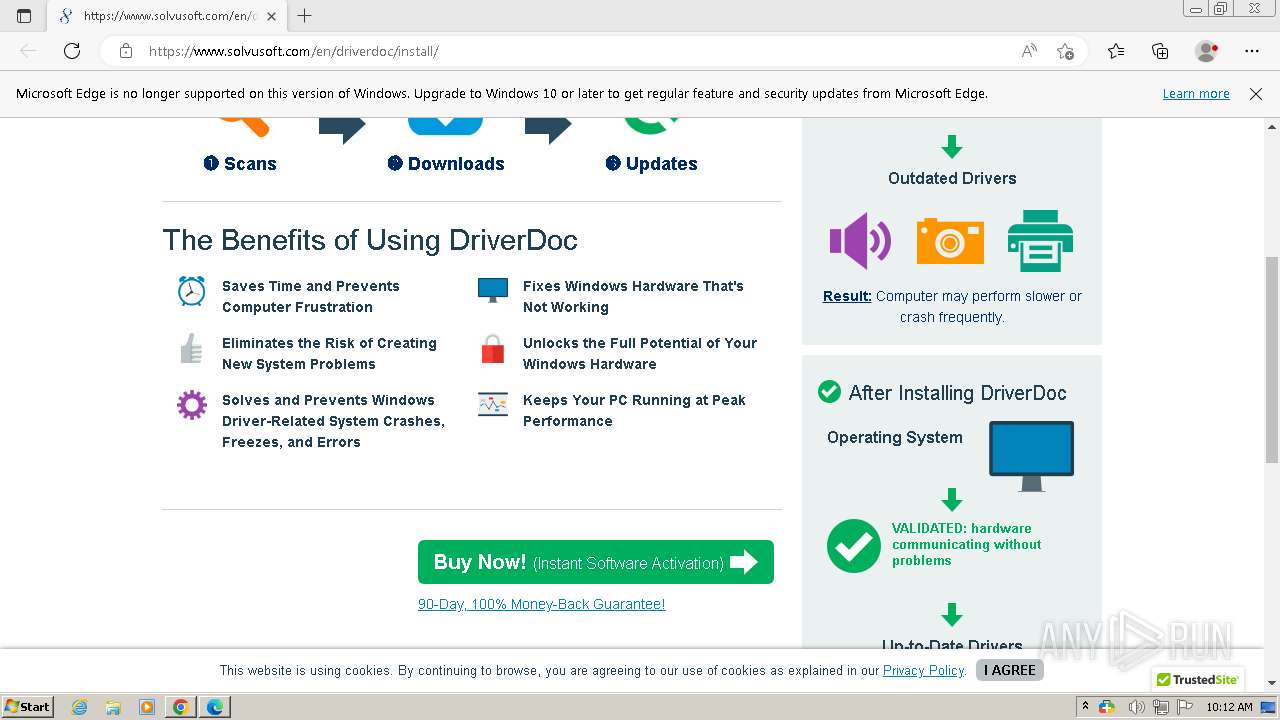Click the alarm clock benefit icon
1280x720 pixels.
(192, 291)
